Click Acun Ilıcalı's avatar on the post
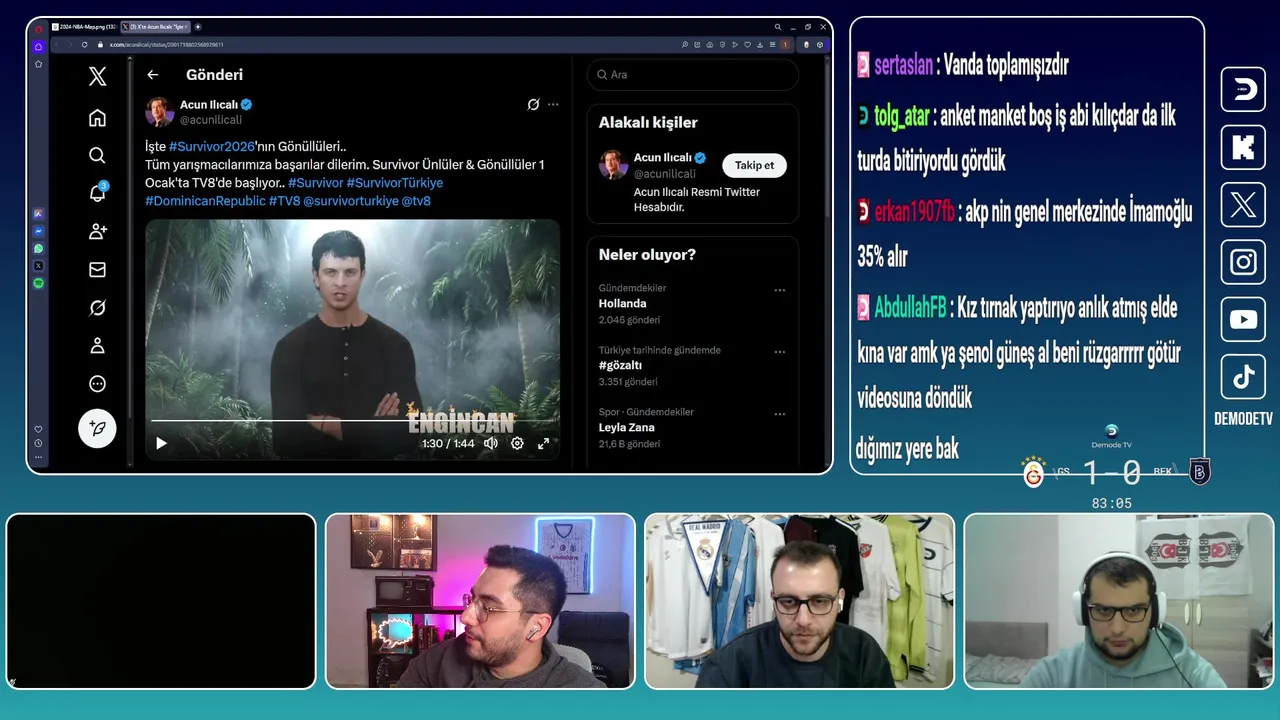Screen dimensions: 1280x720 pyautogui.click(x=160, y=111)
